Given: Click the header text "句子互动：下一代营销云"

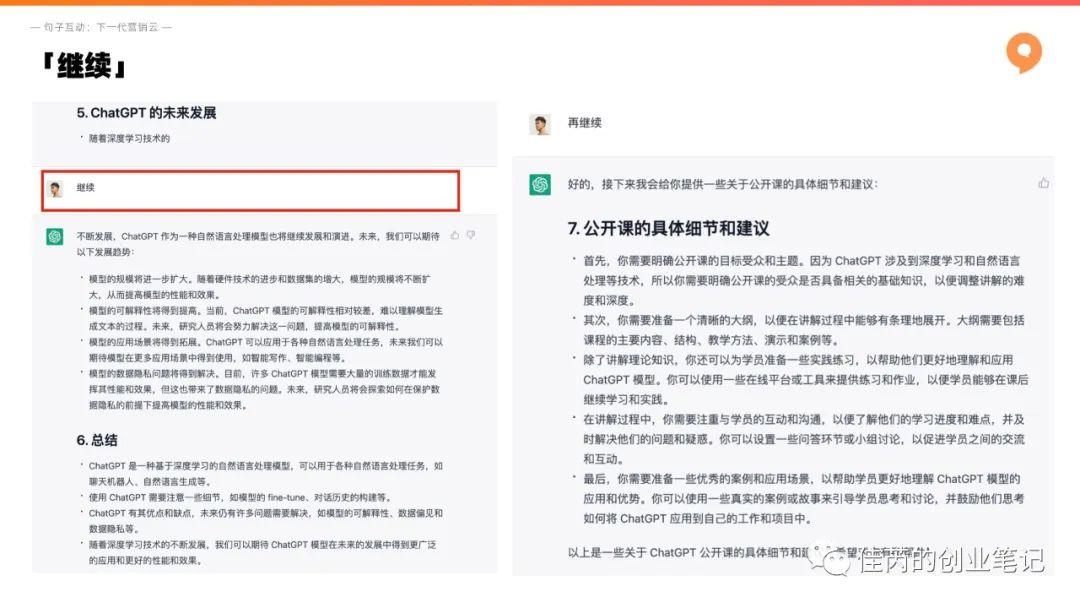Looking at the screenshot, I should coord(101,28).
